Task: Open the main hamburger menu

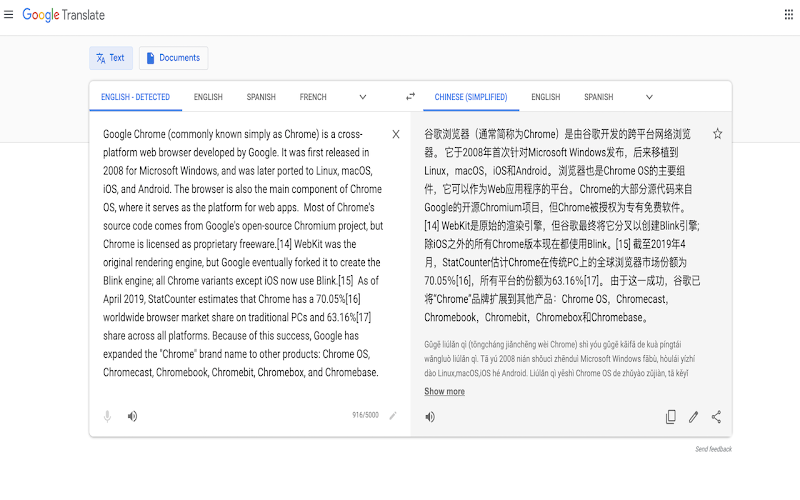Action: point(8,14)
